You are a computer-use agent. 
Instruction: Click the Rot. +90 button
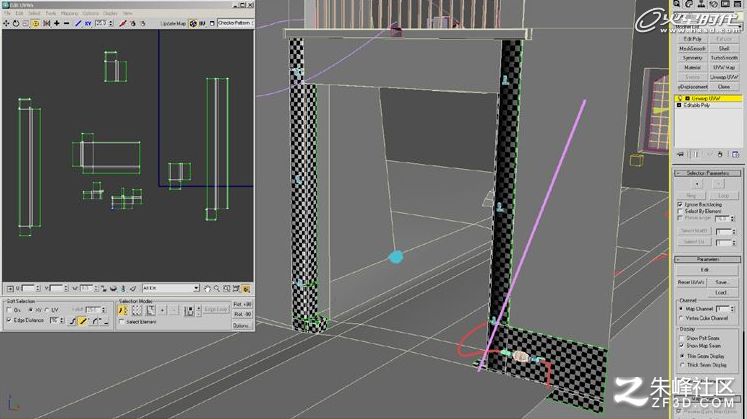[x=242, y=304]
